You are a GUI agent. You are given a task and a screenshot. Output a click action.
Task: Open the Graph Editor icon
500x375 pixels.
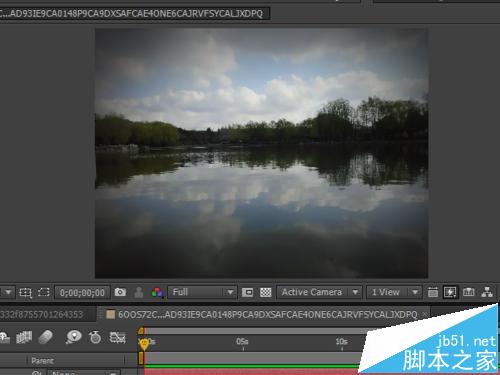[118, 337]
